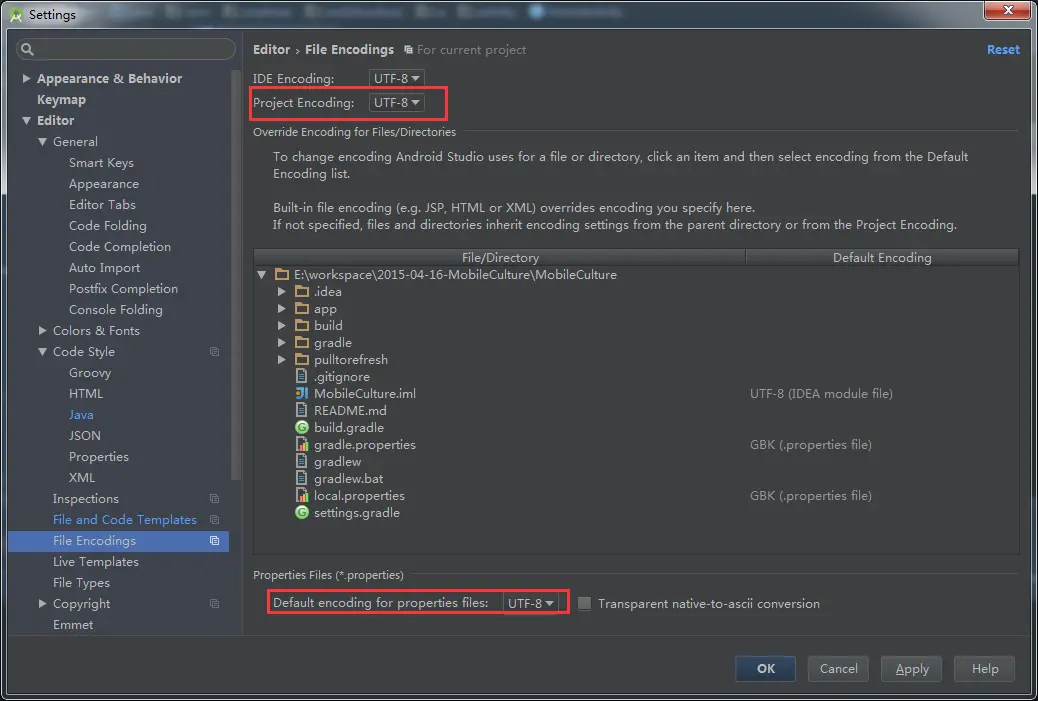
Task: Click the build folder icon
Action: pos(302,325)
